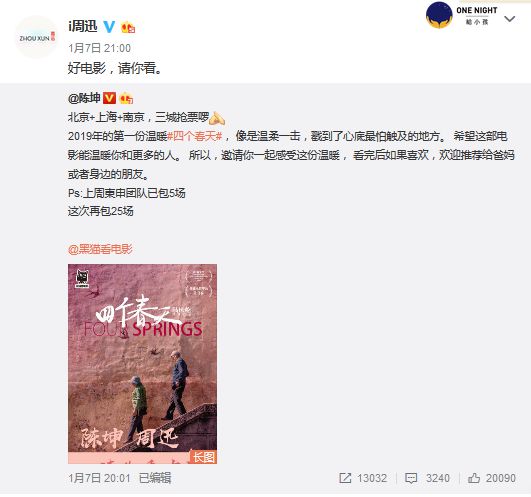Open original post time 1月7日 20:01
531x497 pixels.
point(99,478)
